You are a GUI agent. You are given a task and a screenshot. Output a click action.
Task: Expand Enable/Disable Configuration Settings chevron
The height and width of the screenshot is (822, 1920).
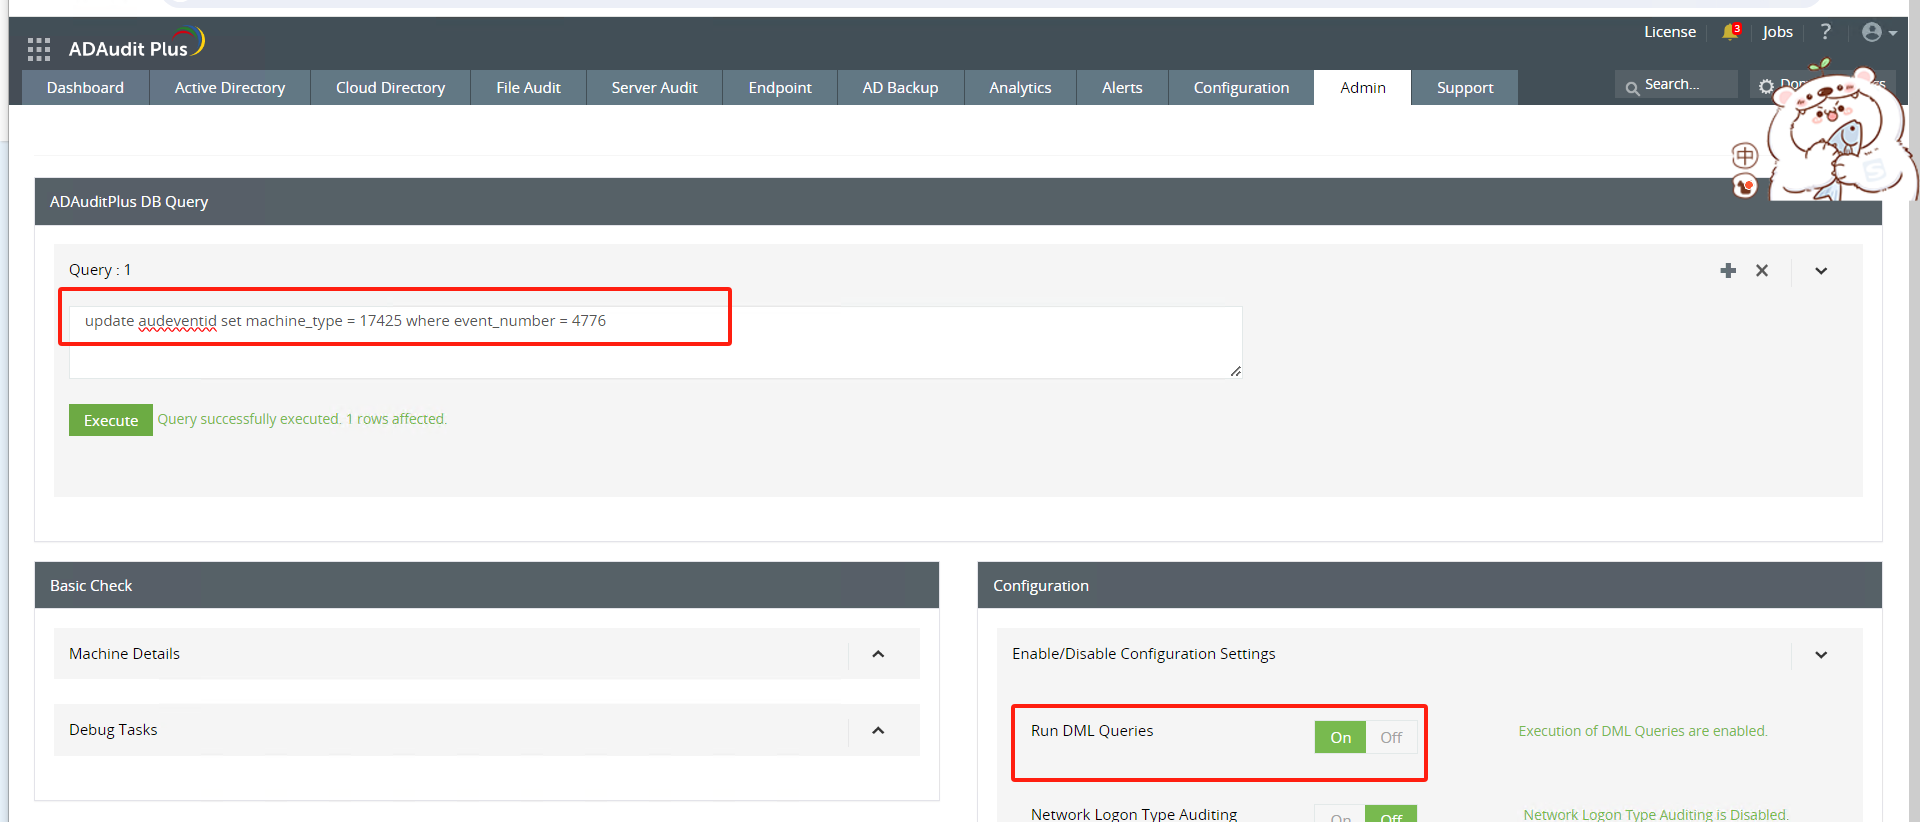1821,655
